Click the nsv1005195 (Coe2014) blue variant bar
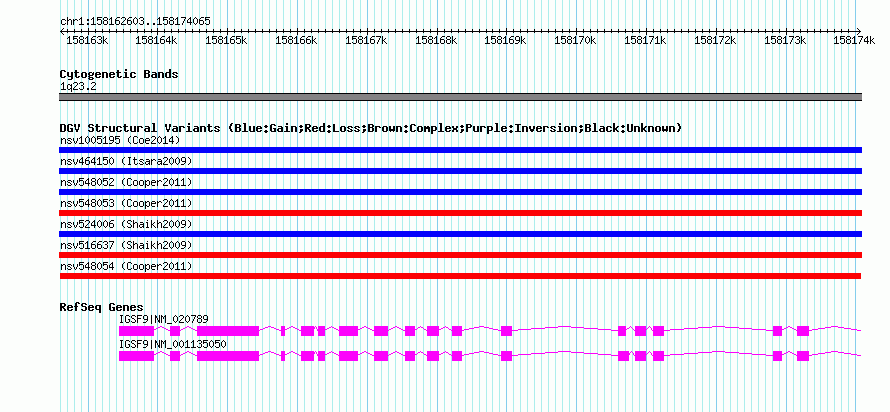The width and height of the screenshot is (890, 412). [460, 150]
